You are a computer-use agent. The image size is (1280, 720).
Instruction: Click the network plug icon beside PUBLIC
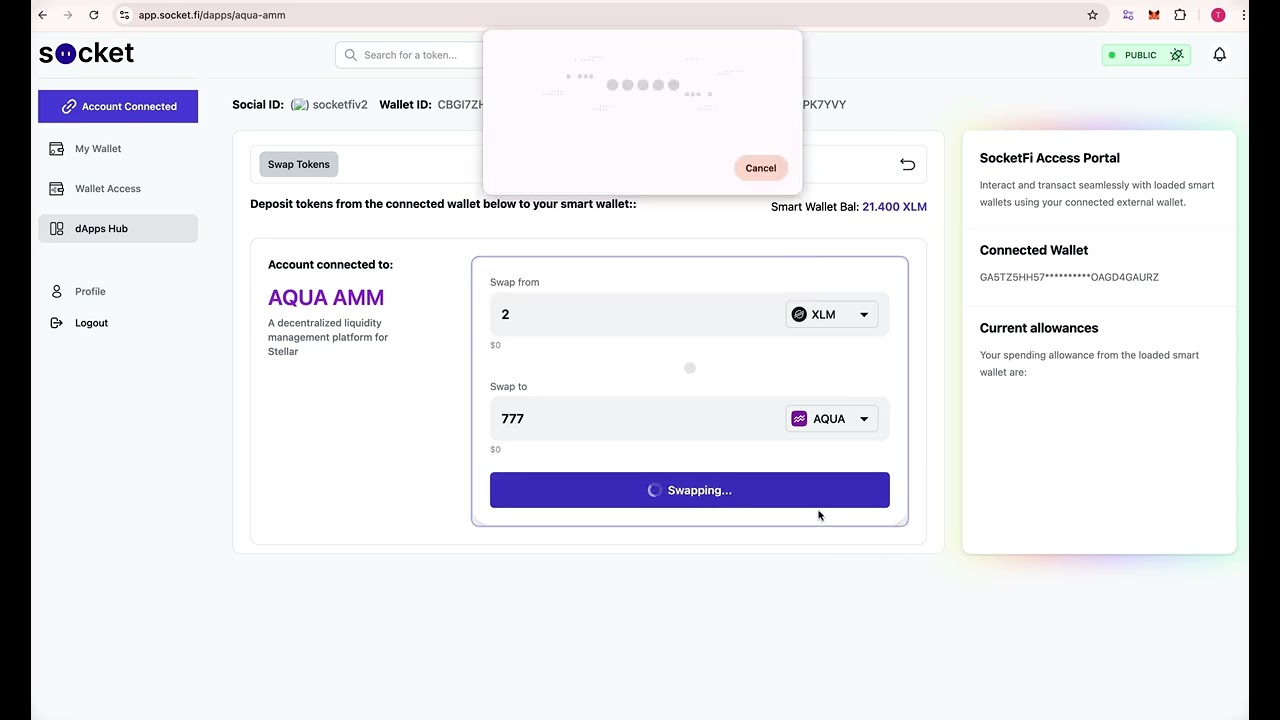[1176, 55]
